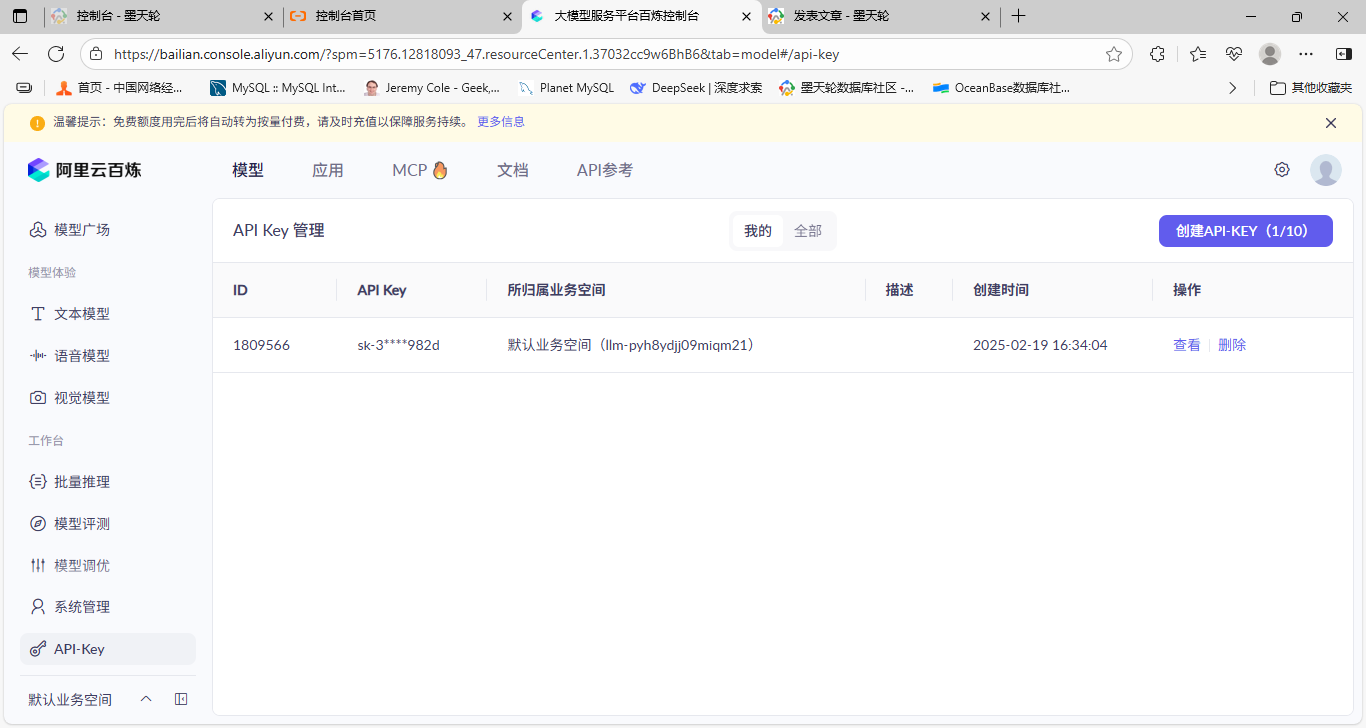View site information lock icon
Screen dimensions: 1366x728
(x=96, y=54)
